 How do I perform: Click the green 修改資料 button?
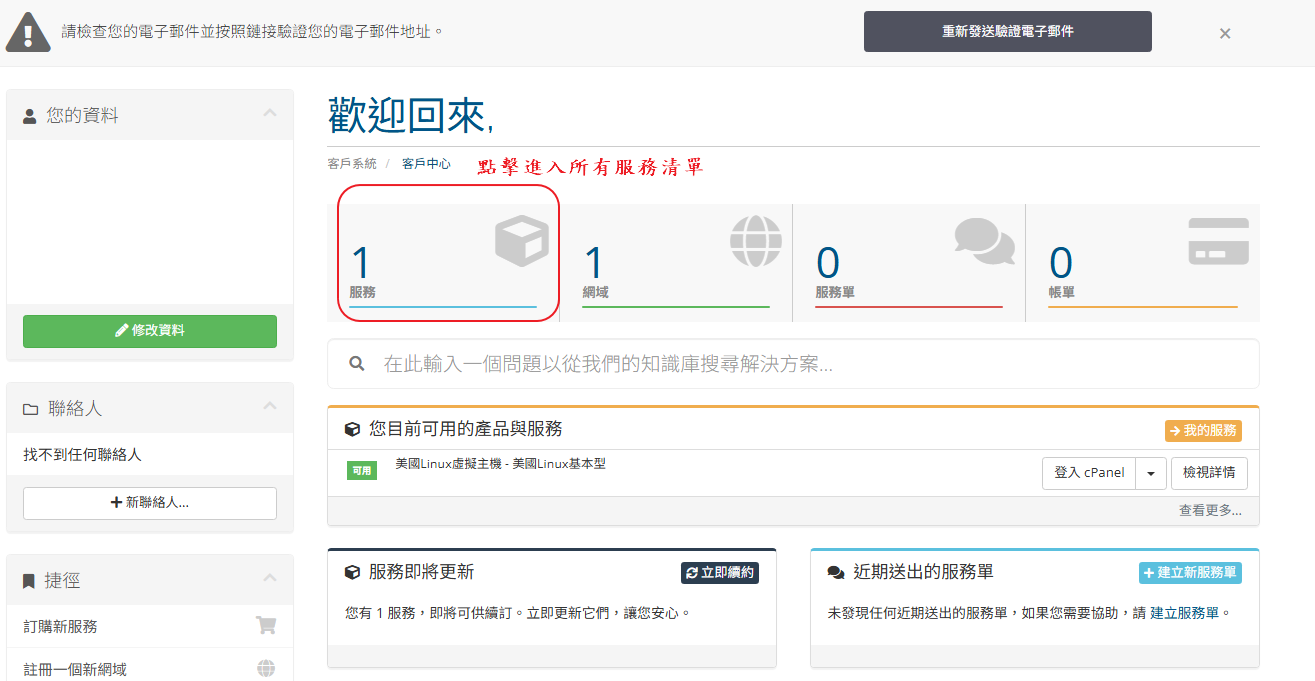150,331
